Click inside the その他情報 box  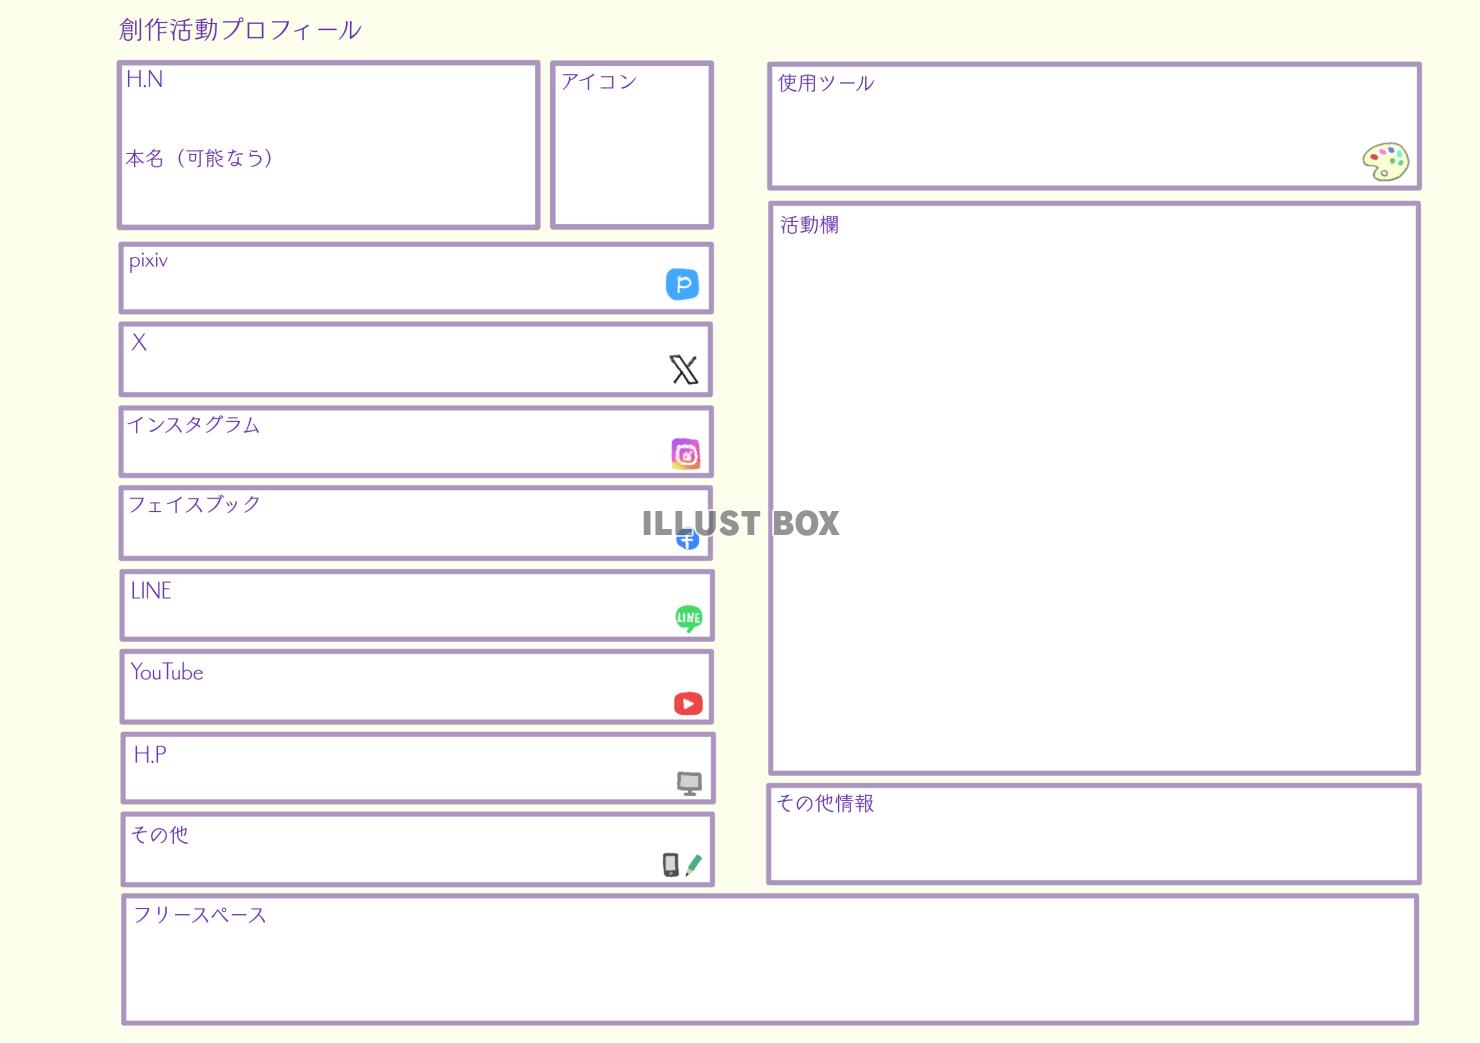[x=1094, y=845]
